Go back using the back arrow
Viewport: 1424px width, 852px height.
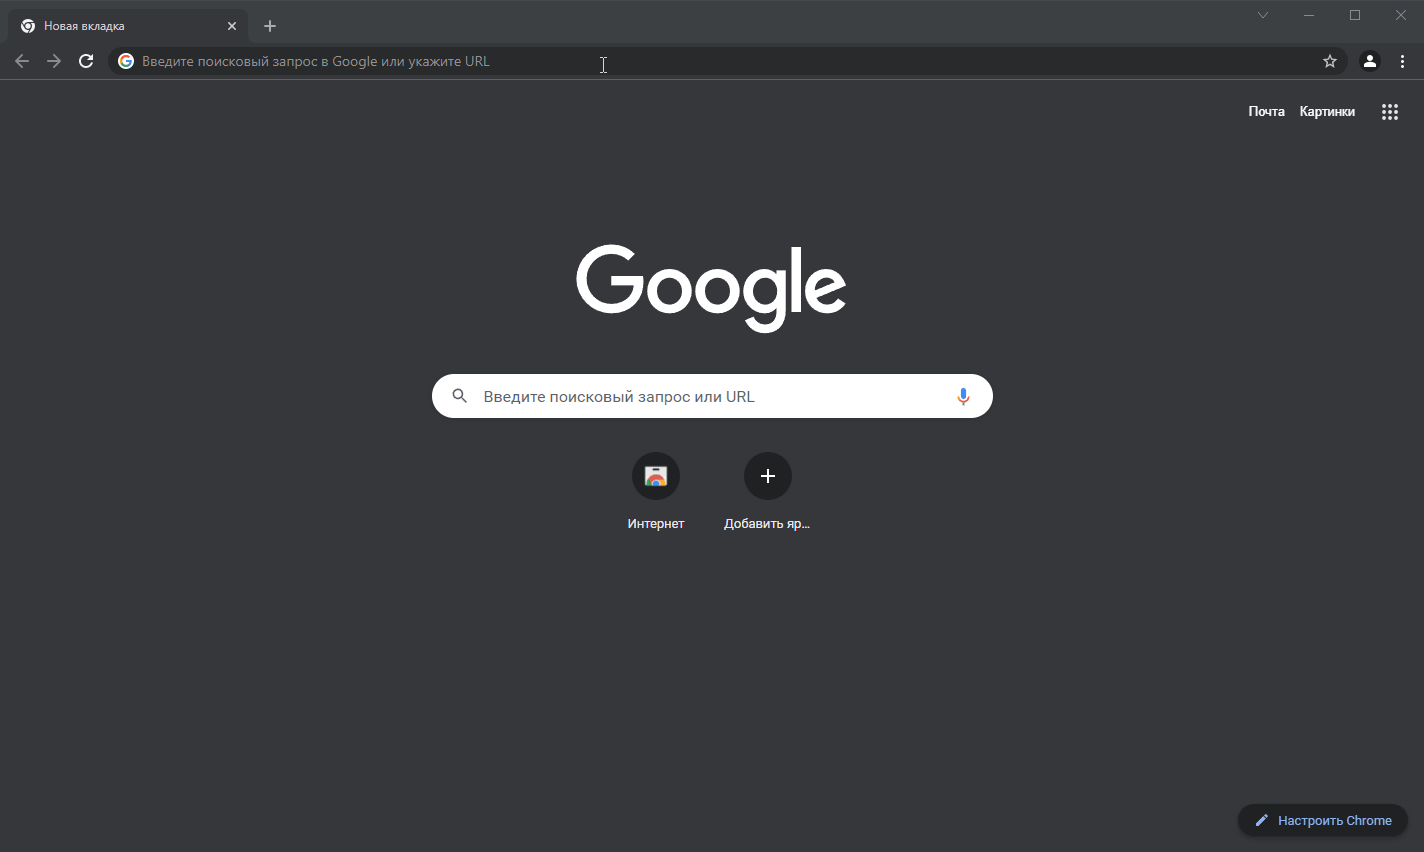[x=22, y=61]
